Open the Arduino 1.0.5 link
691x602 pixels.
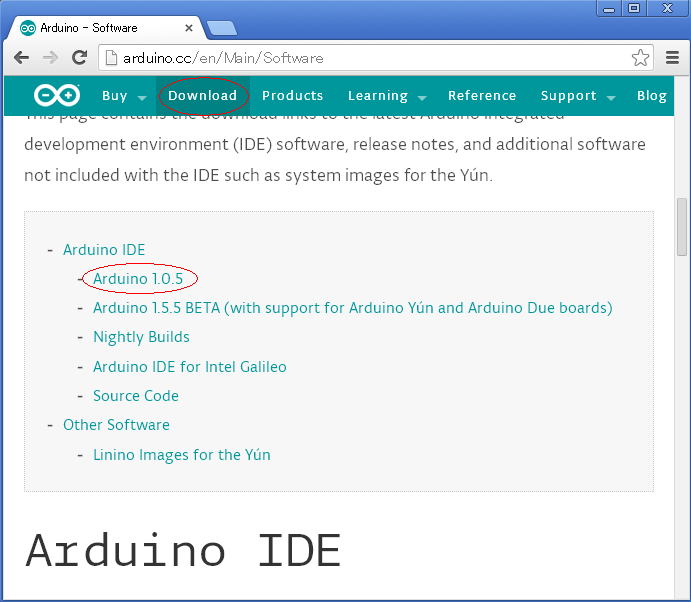click(138, 279)
